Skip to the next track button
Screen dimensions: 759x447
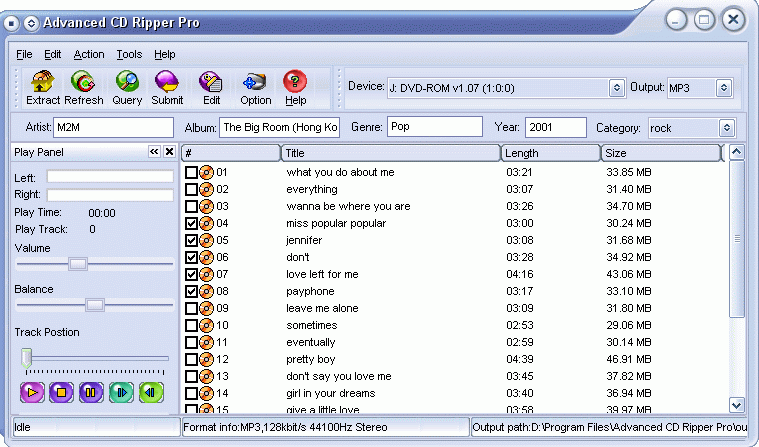pos(121,392)
